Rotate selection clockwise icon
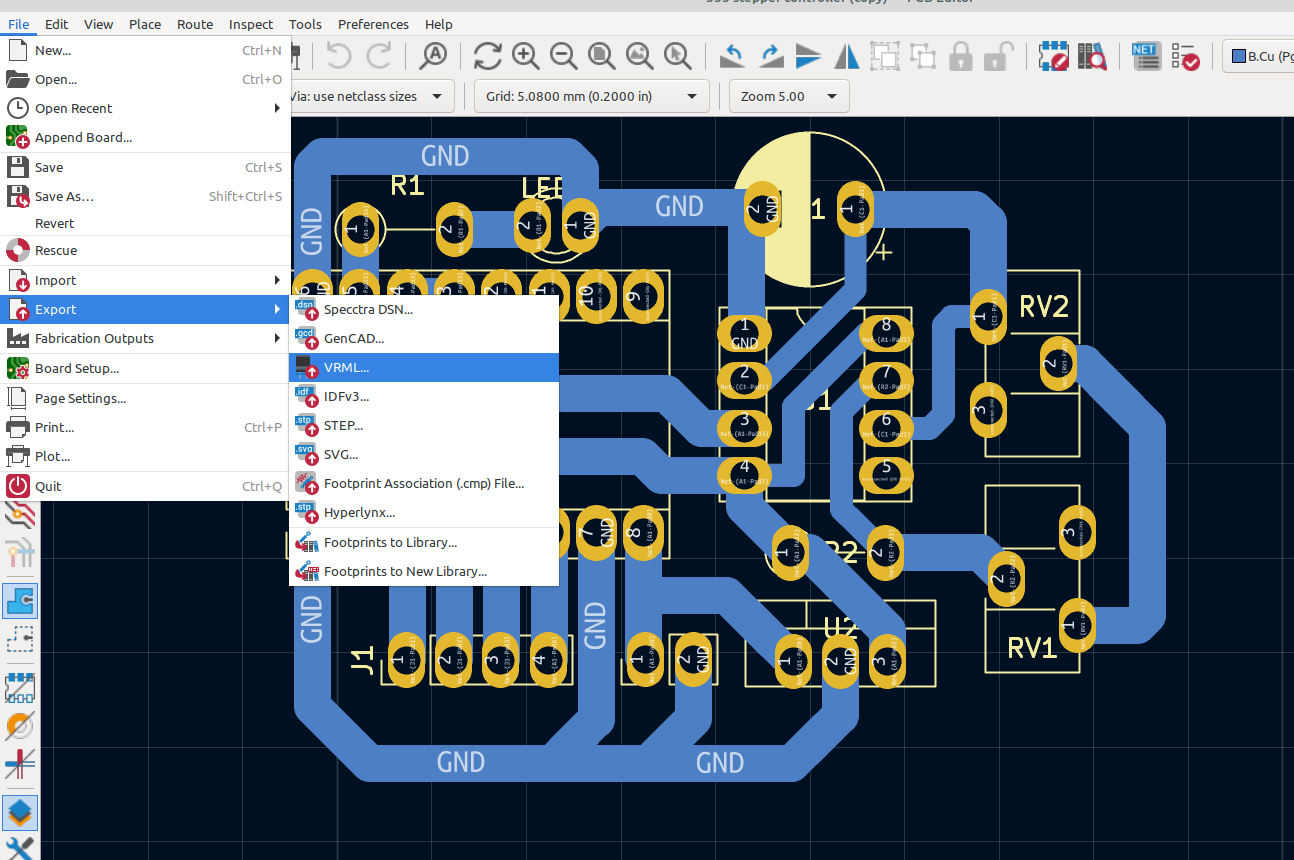Image resolution: width=1294 pixels, height=860 pixels. click(770, 56)
